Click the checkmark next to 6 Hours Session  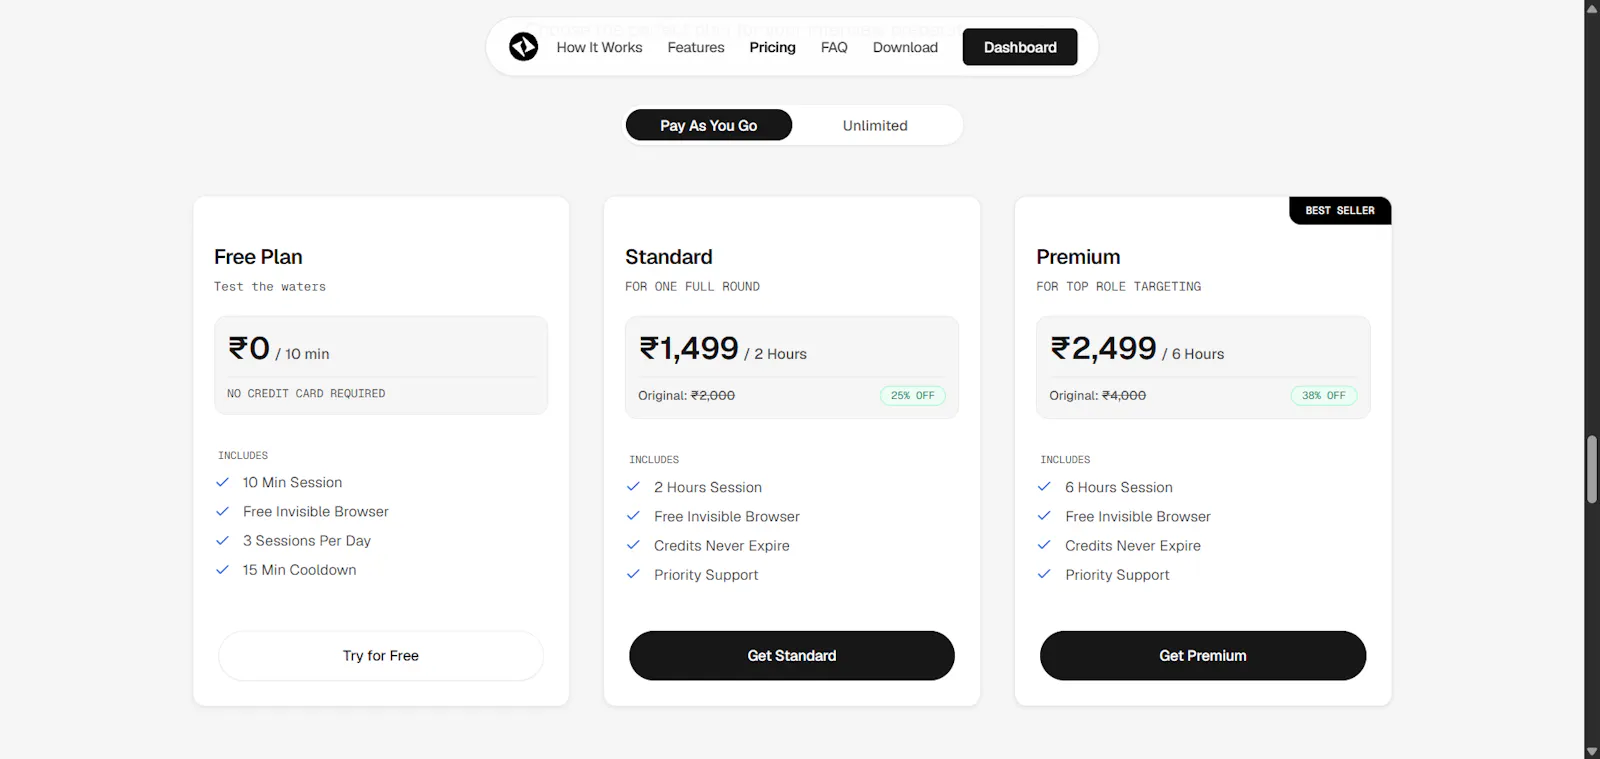[1044, 487]
